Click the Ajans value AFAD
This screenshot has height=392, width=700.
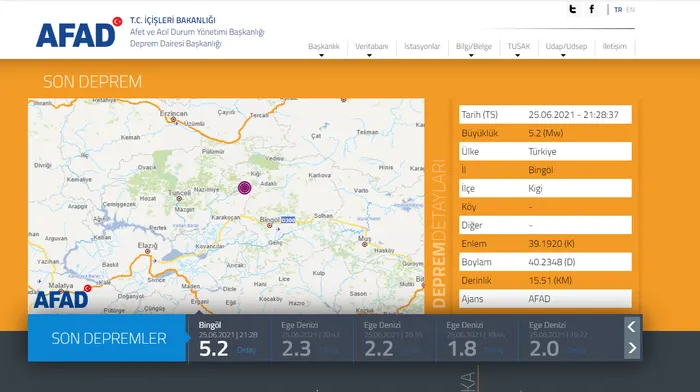click(539, 299)
